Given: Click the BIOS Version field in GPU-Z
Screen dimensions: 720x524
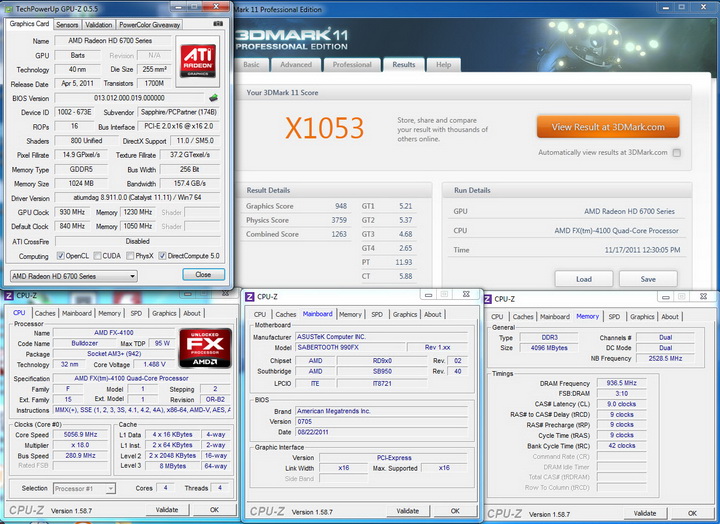Looking at the screenshot, I should click(129, 98).
